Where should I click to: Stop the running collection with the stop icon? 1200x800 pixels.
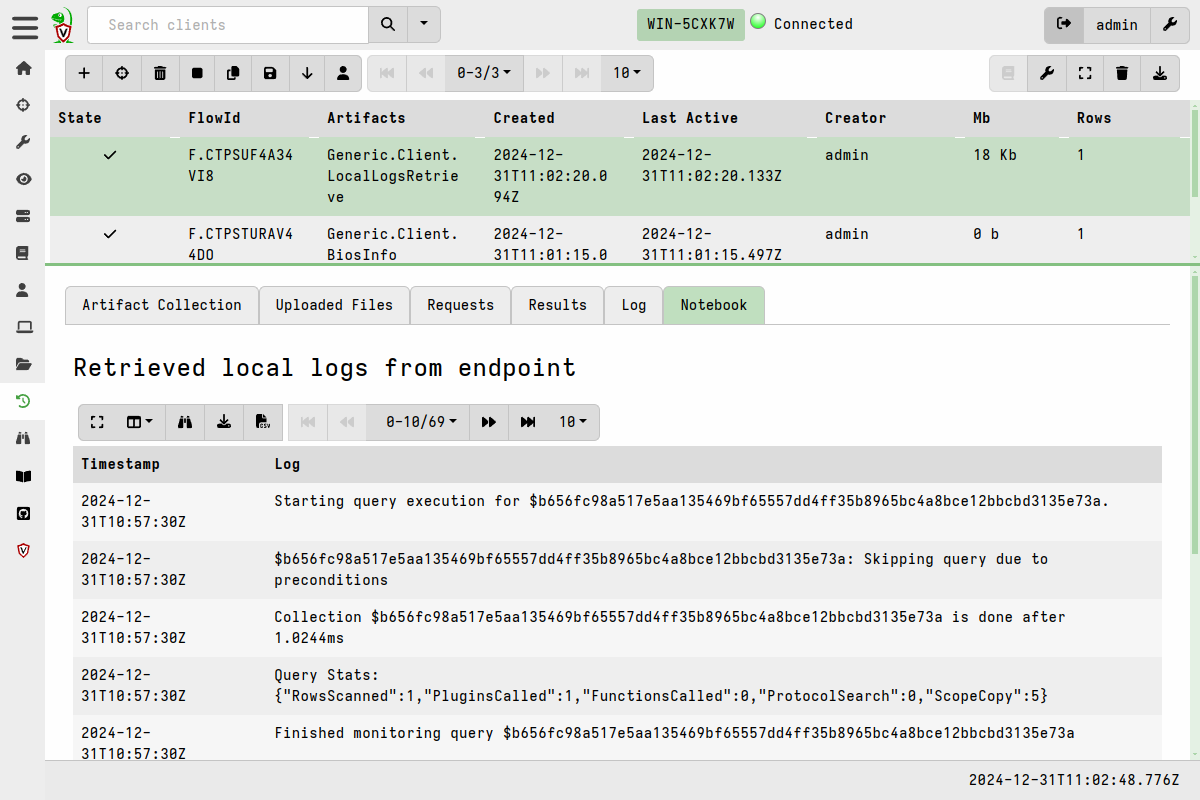tap(197, 73)
